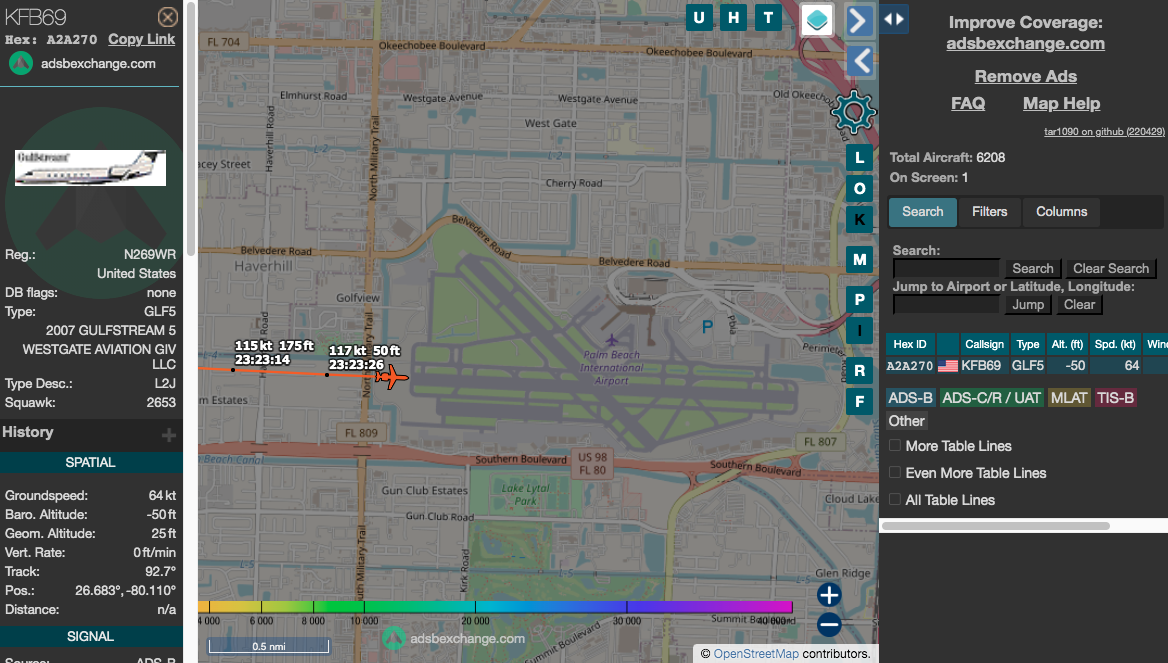Sort table by Type column

[x=1028, y=344]
